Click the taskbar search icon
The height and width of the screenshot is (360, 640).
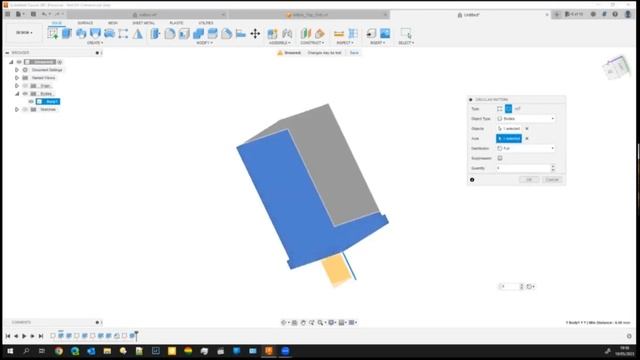tap(26, 351)
